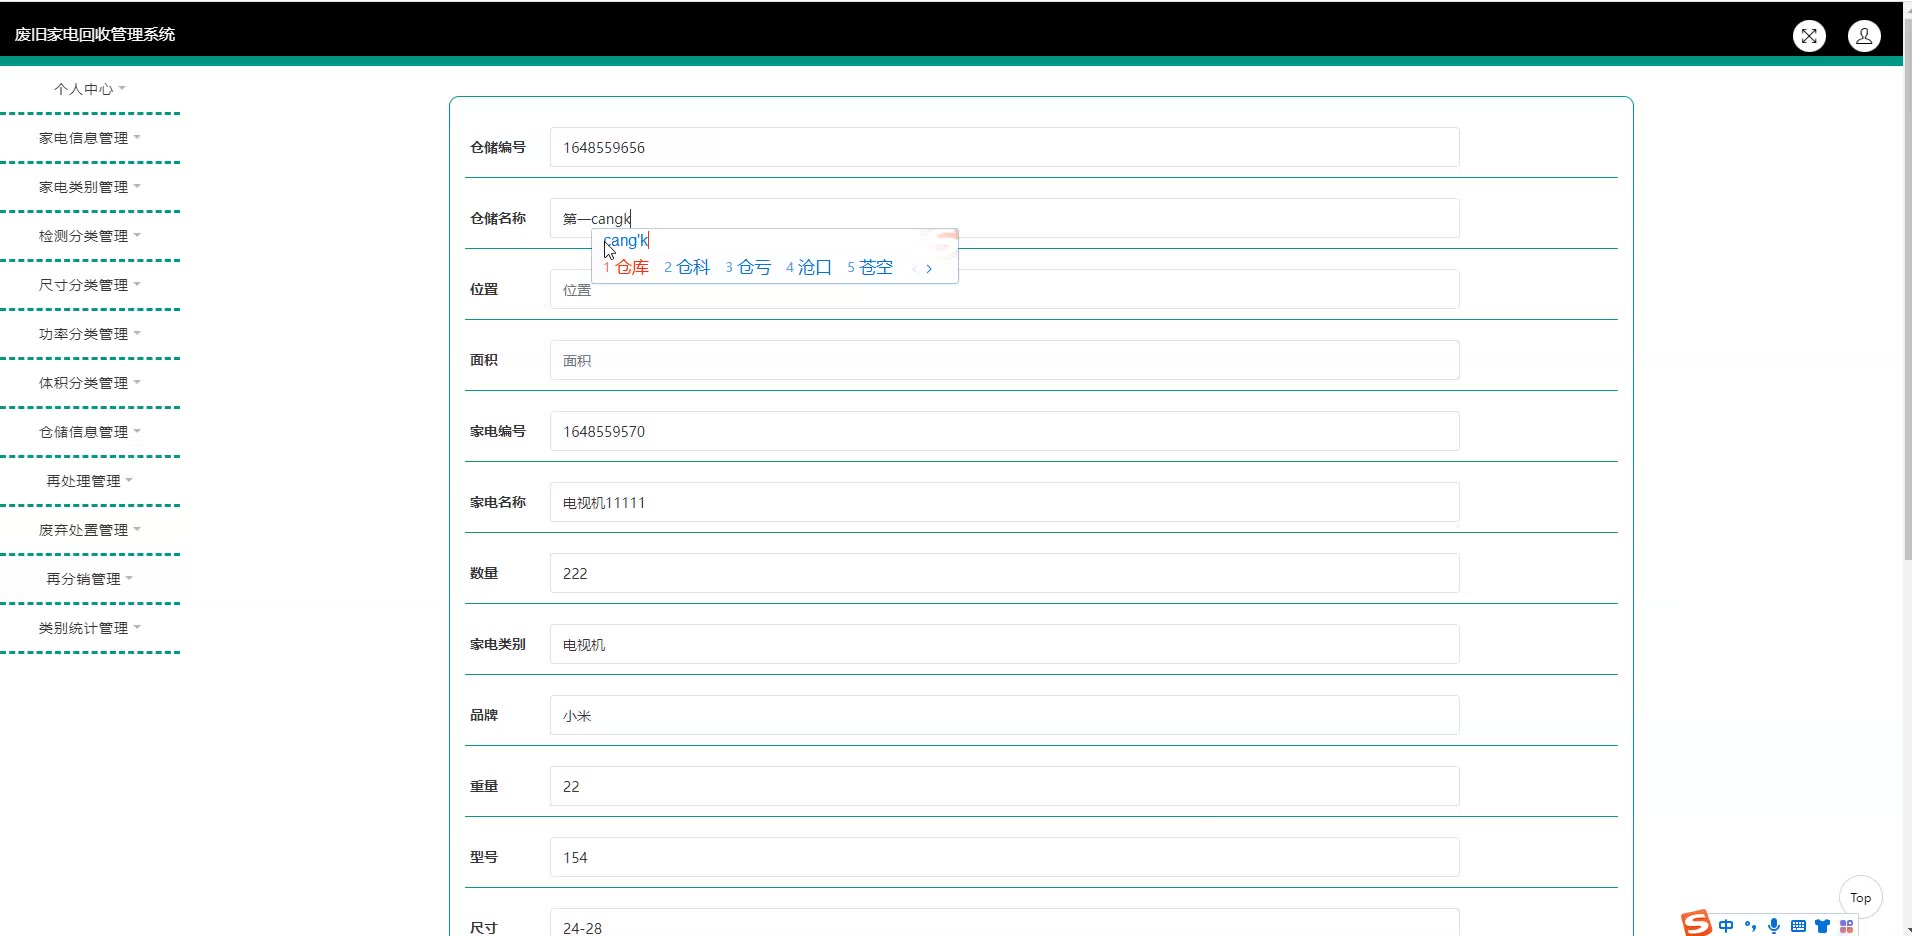Click the 面积 input field
The image size is (1912, 936).
tap(1004, 360)
